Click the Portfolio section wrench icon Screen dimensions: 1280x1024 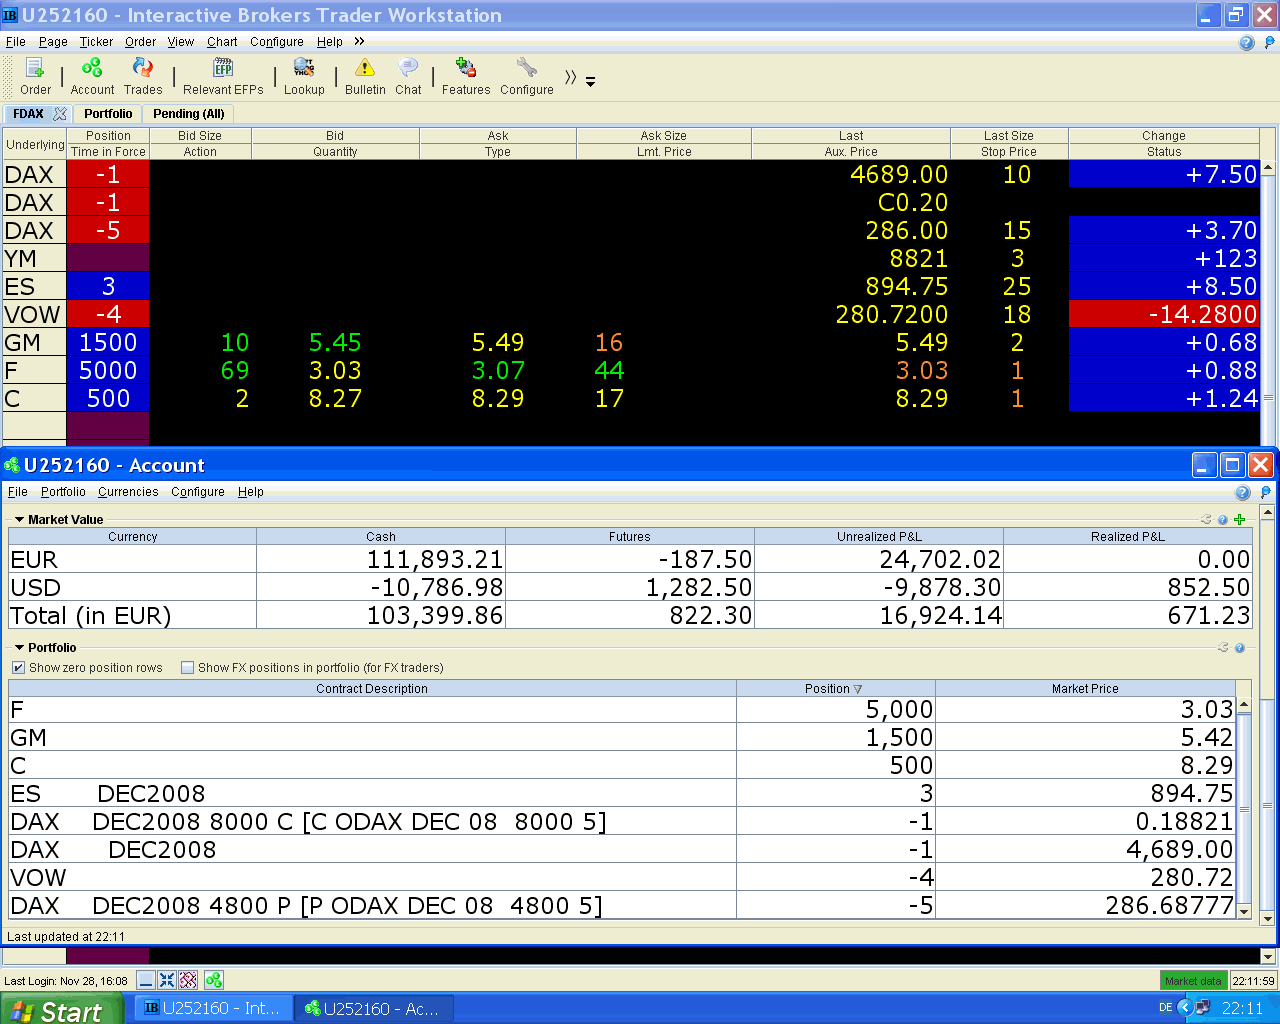(1222, 647)
